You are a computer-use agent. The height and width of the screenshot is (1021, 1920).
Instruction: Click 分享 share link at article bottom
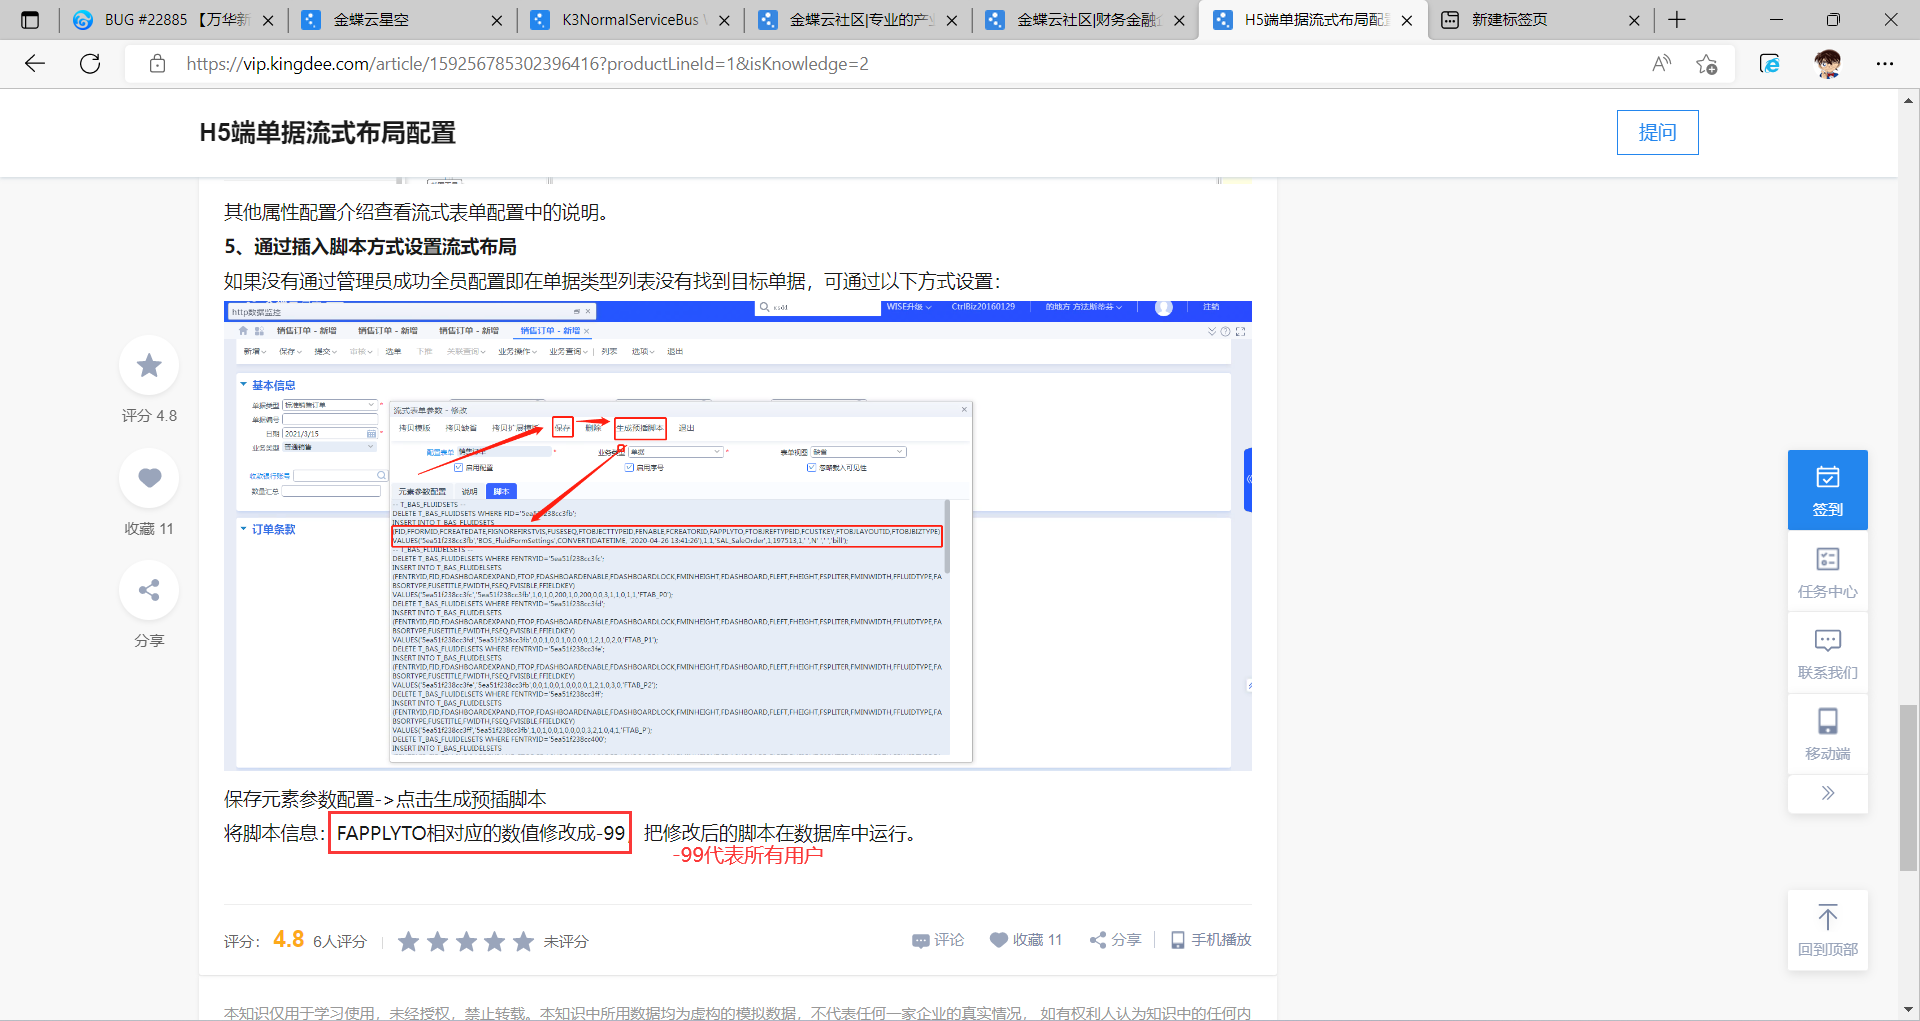[1115, 940]
